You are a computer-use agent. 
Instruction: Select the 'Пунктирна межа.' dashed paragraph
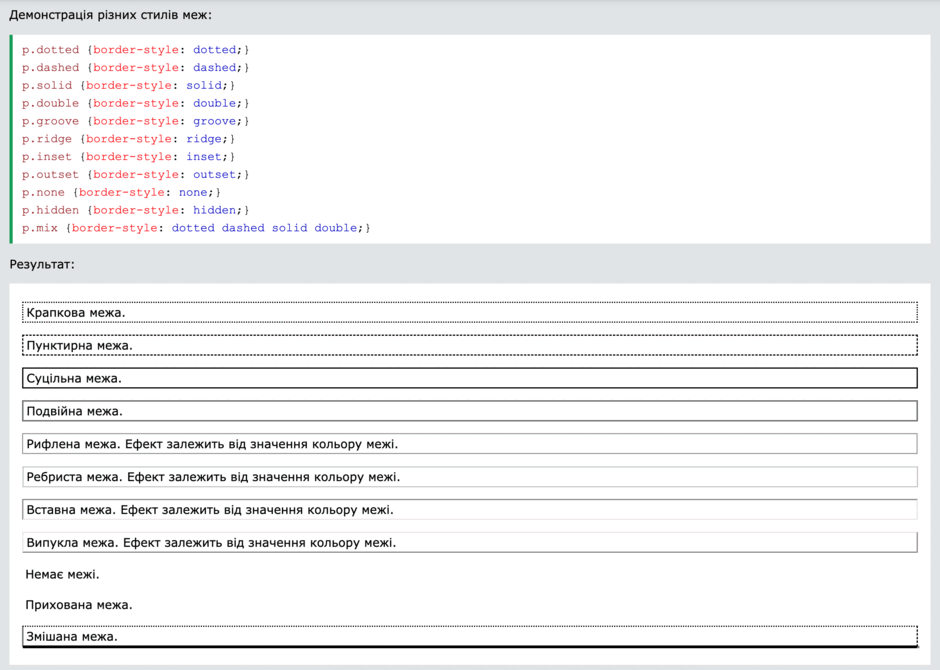tap(469, 345)
